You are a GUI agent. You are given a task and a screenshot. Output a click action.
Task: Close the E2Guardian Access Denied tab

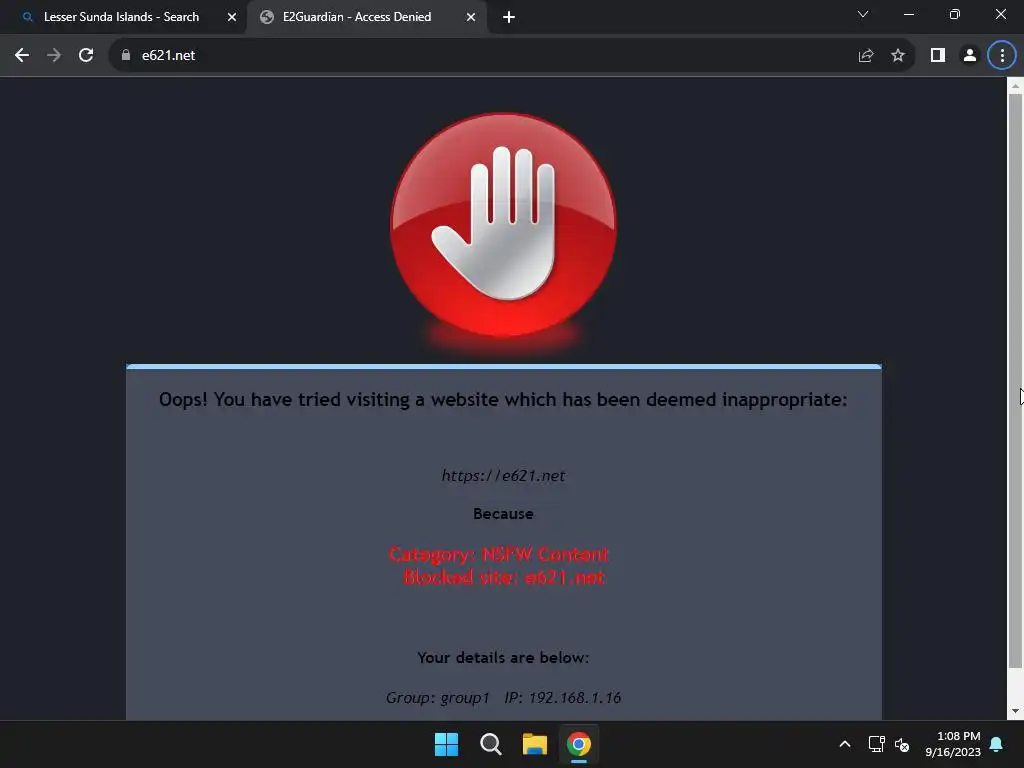pyautogui.click(x=471, y=17)
